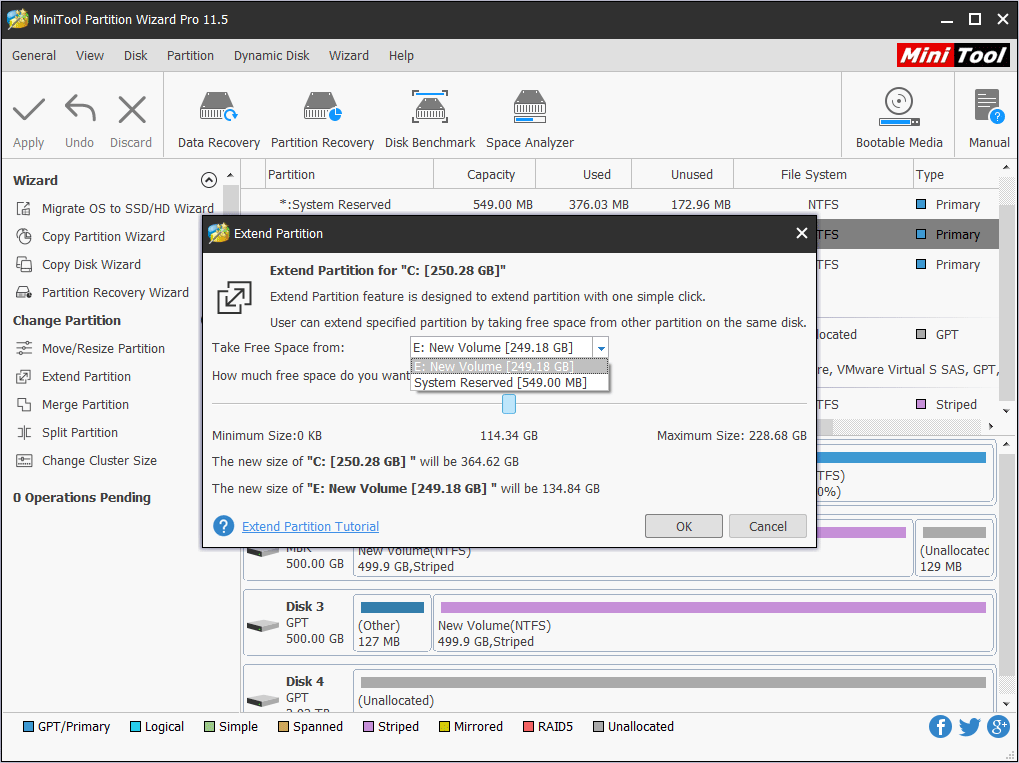Collapse the Wizard section chevron
1019x763 pixels.
click(x=209, y=180)
